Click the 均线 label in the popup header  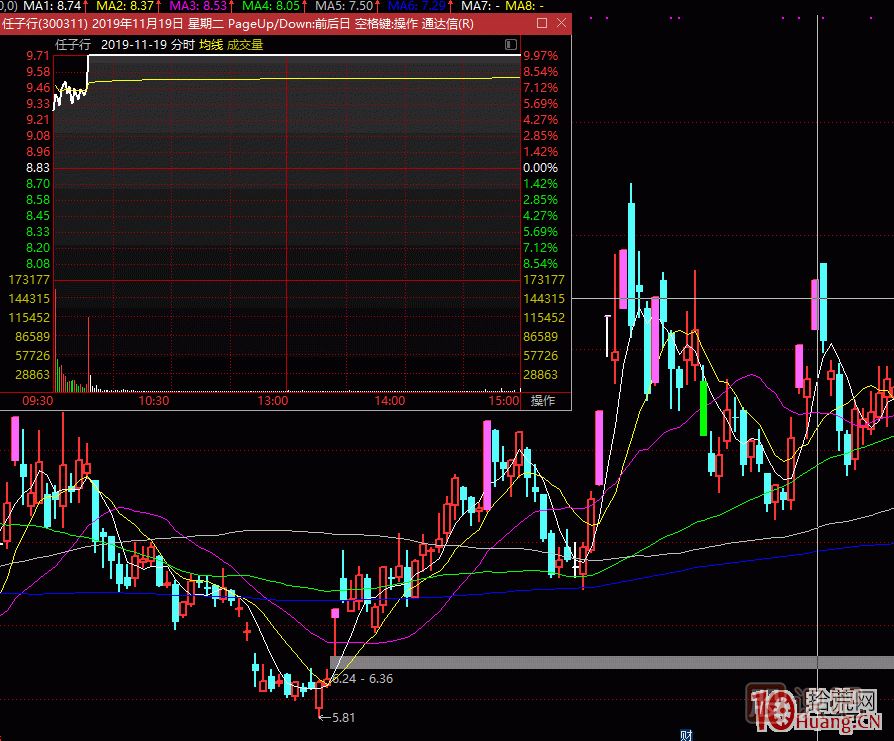point(210,45)
